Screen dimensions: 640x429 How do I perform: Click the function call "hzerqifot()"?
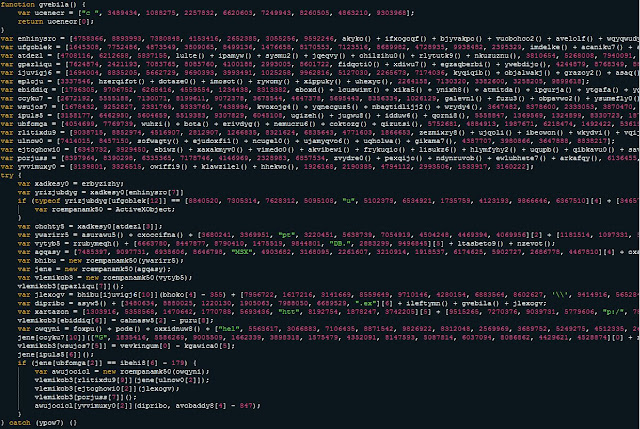[x=124, y=81]
